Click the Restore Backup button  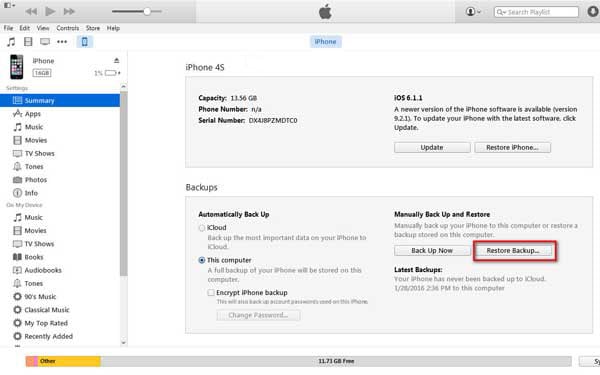click(513, 251)
